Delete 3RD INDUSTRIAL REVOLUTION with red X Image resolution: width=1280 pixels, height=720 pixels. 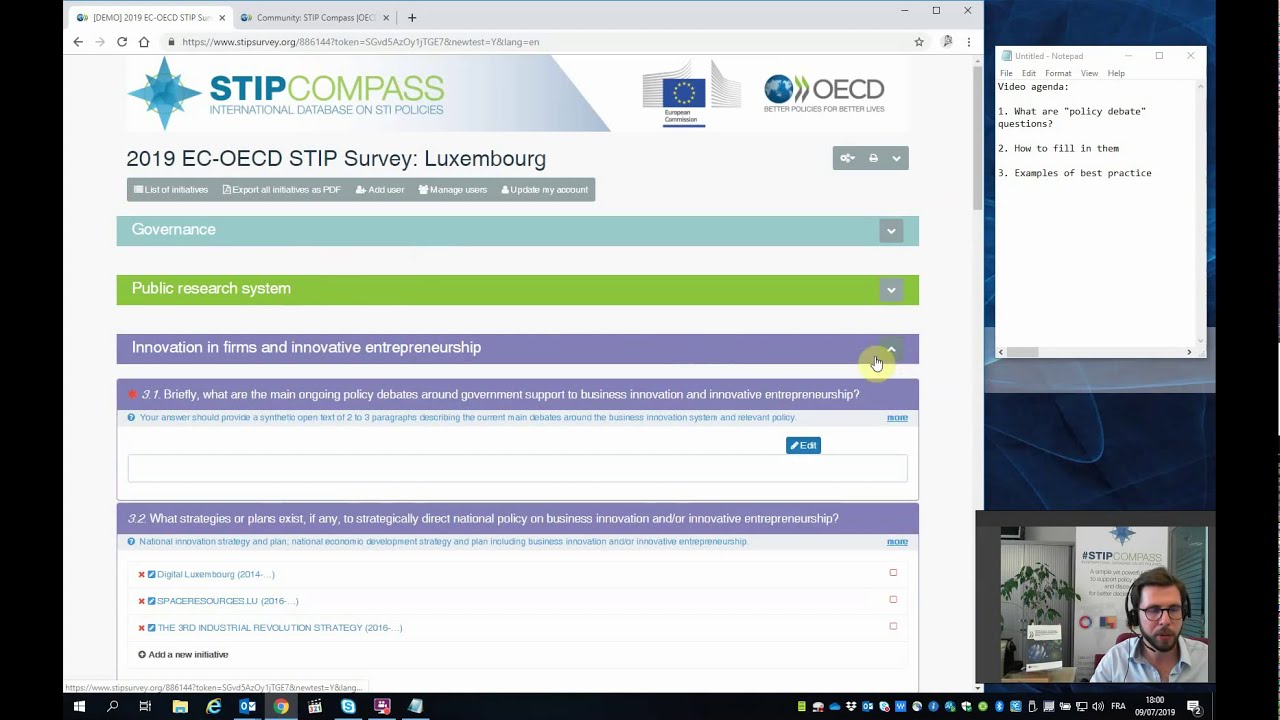click(x=141, y=628)
